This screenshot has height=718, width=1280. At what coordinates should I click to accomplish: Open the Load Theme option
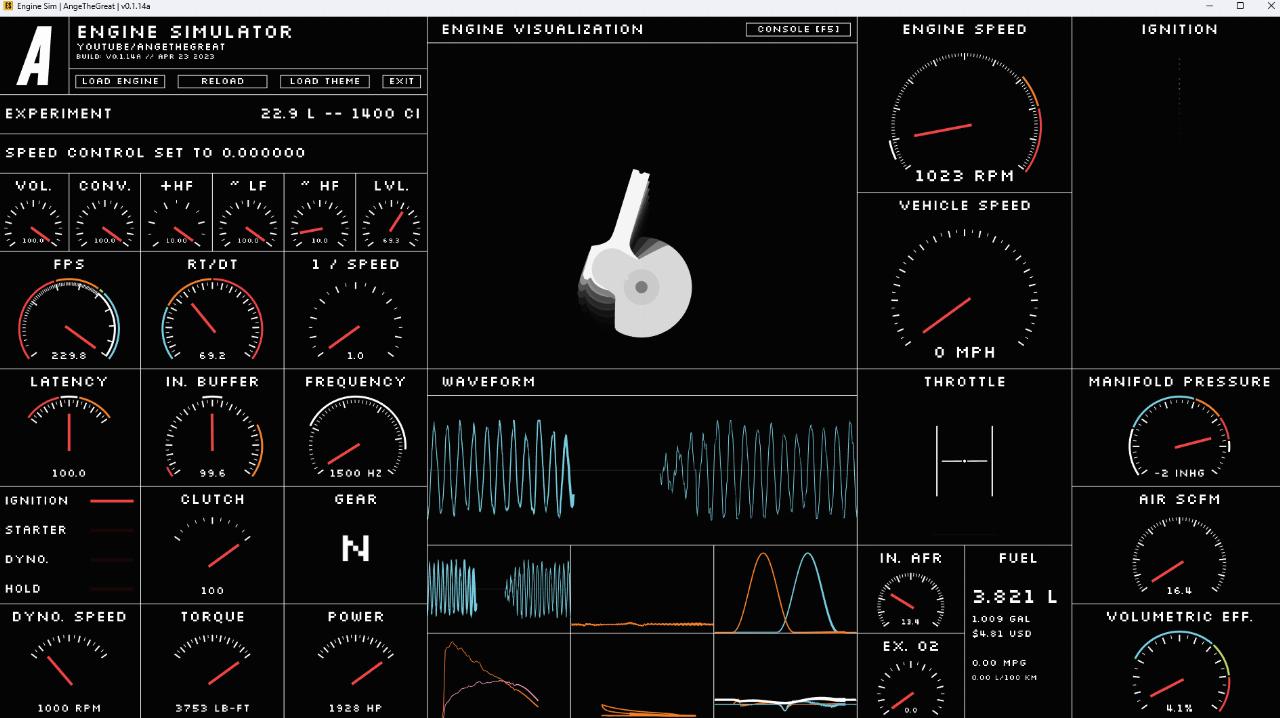(325, 81)
